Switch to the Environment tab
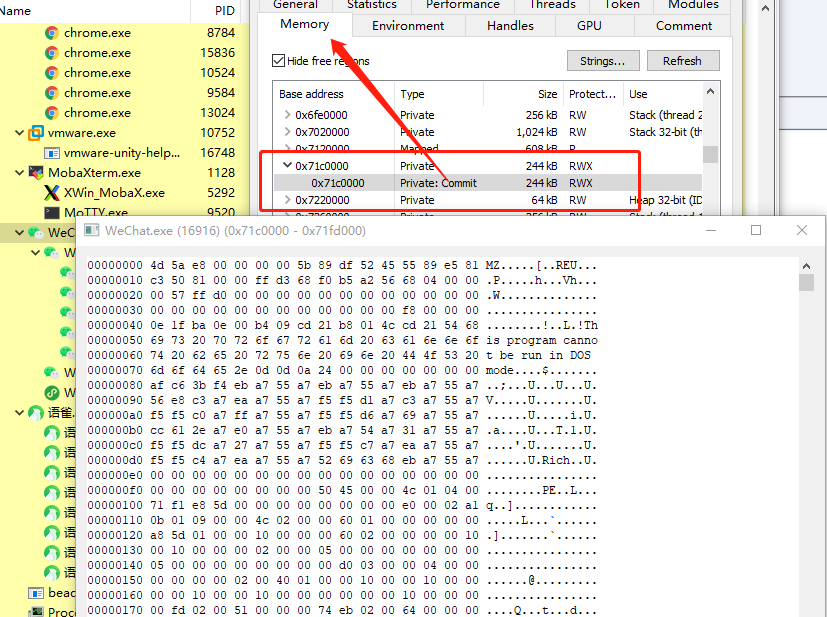Image resolution: width=827 pixels, height=617 pixels. click(x=408, y=25)
